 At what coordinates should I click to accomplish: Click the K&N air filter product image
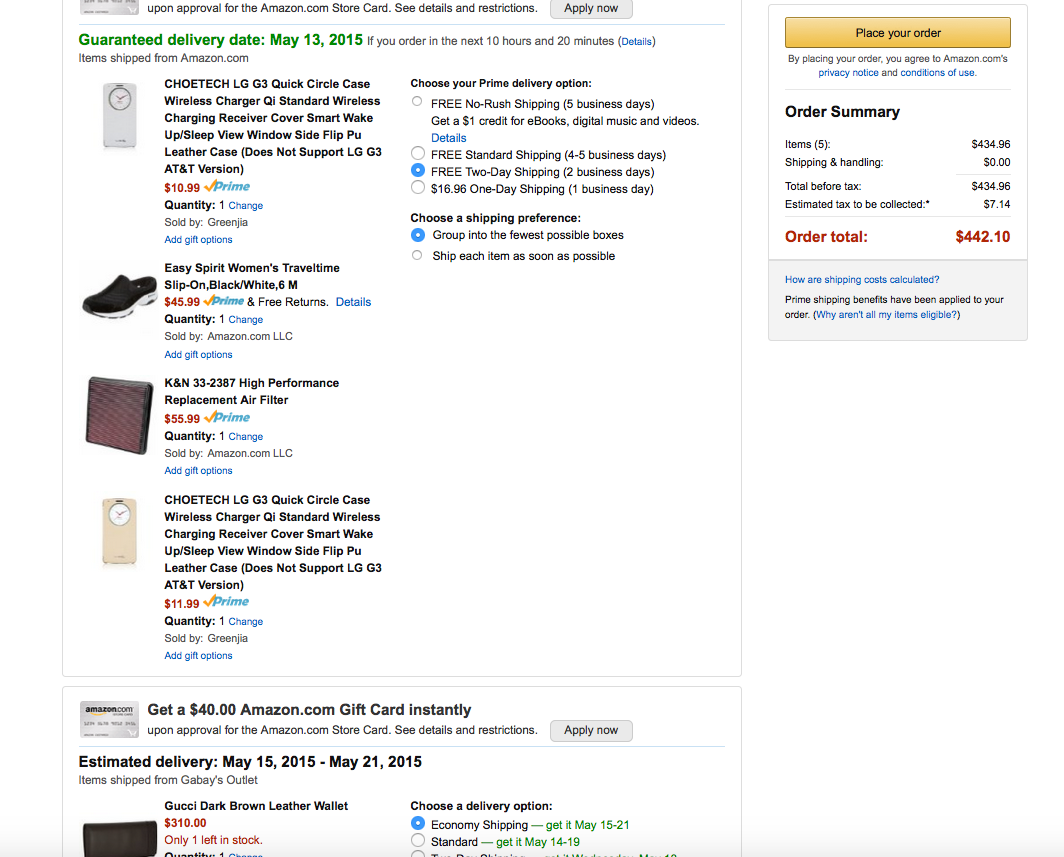pyautogui.click(x=118, y=414)
